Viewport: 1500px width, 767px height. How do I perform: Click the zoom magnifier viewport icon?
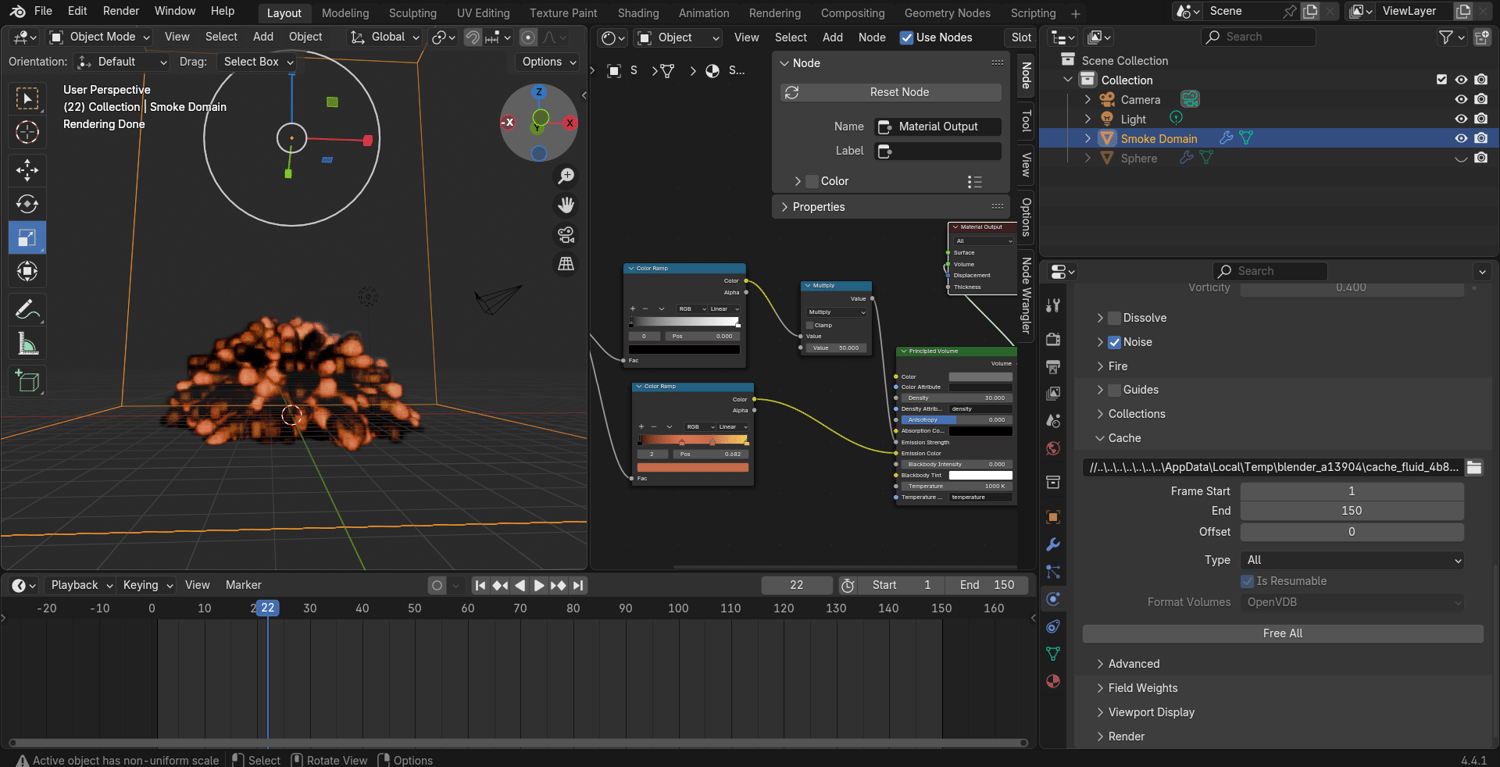(566, 176)
